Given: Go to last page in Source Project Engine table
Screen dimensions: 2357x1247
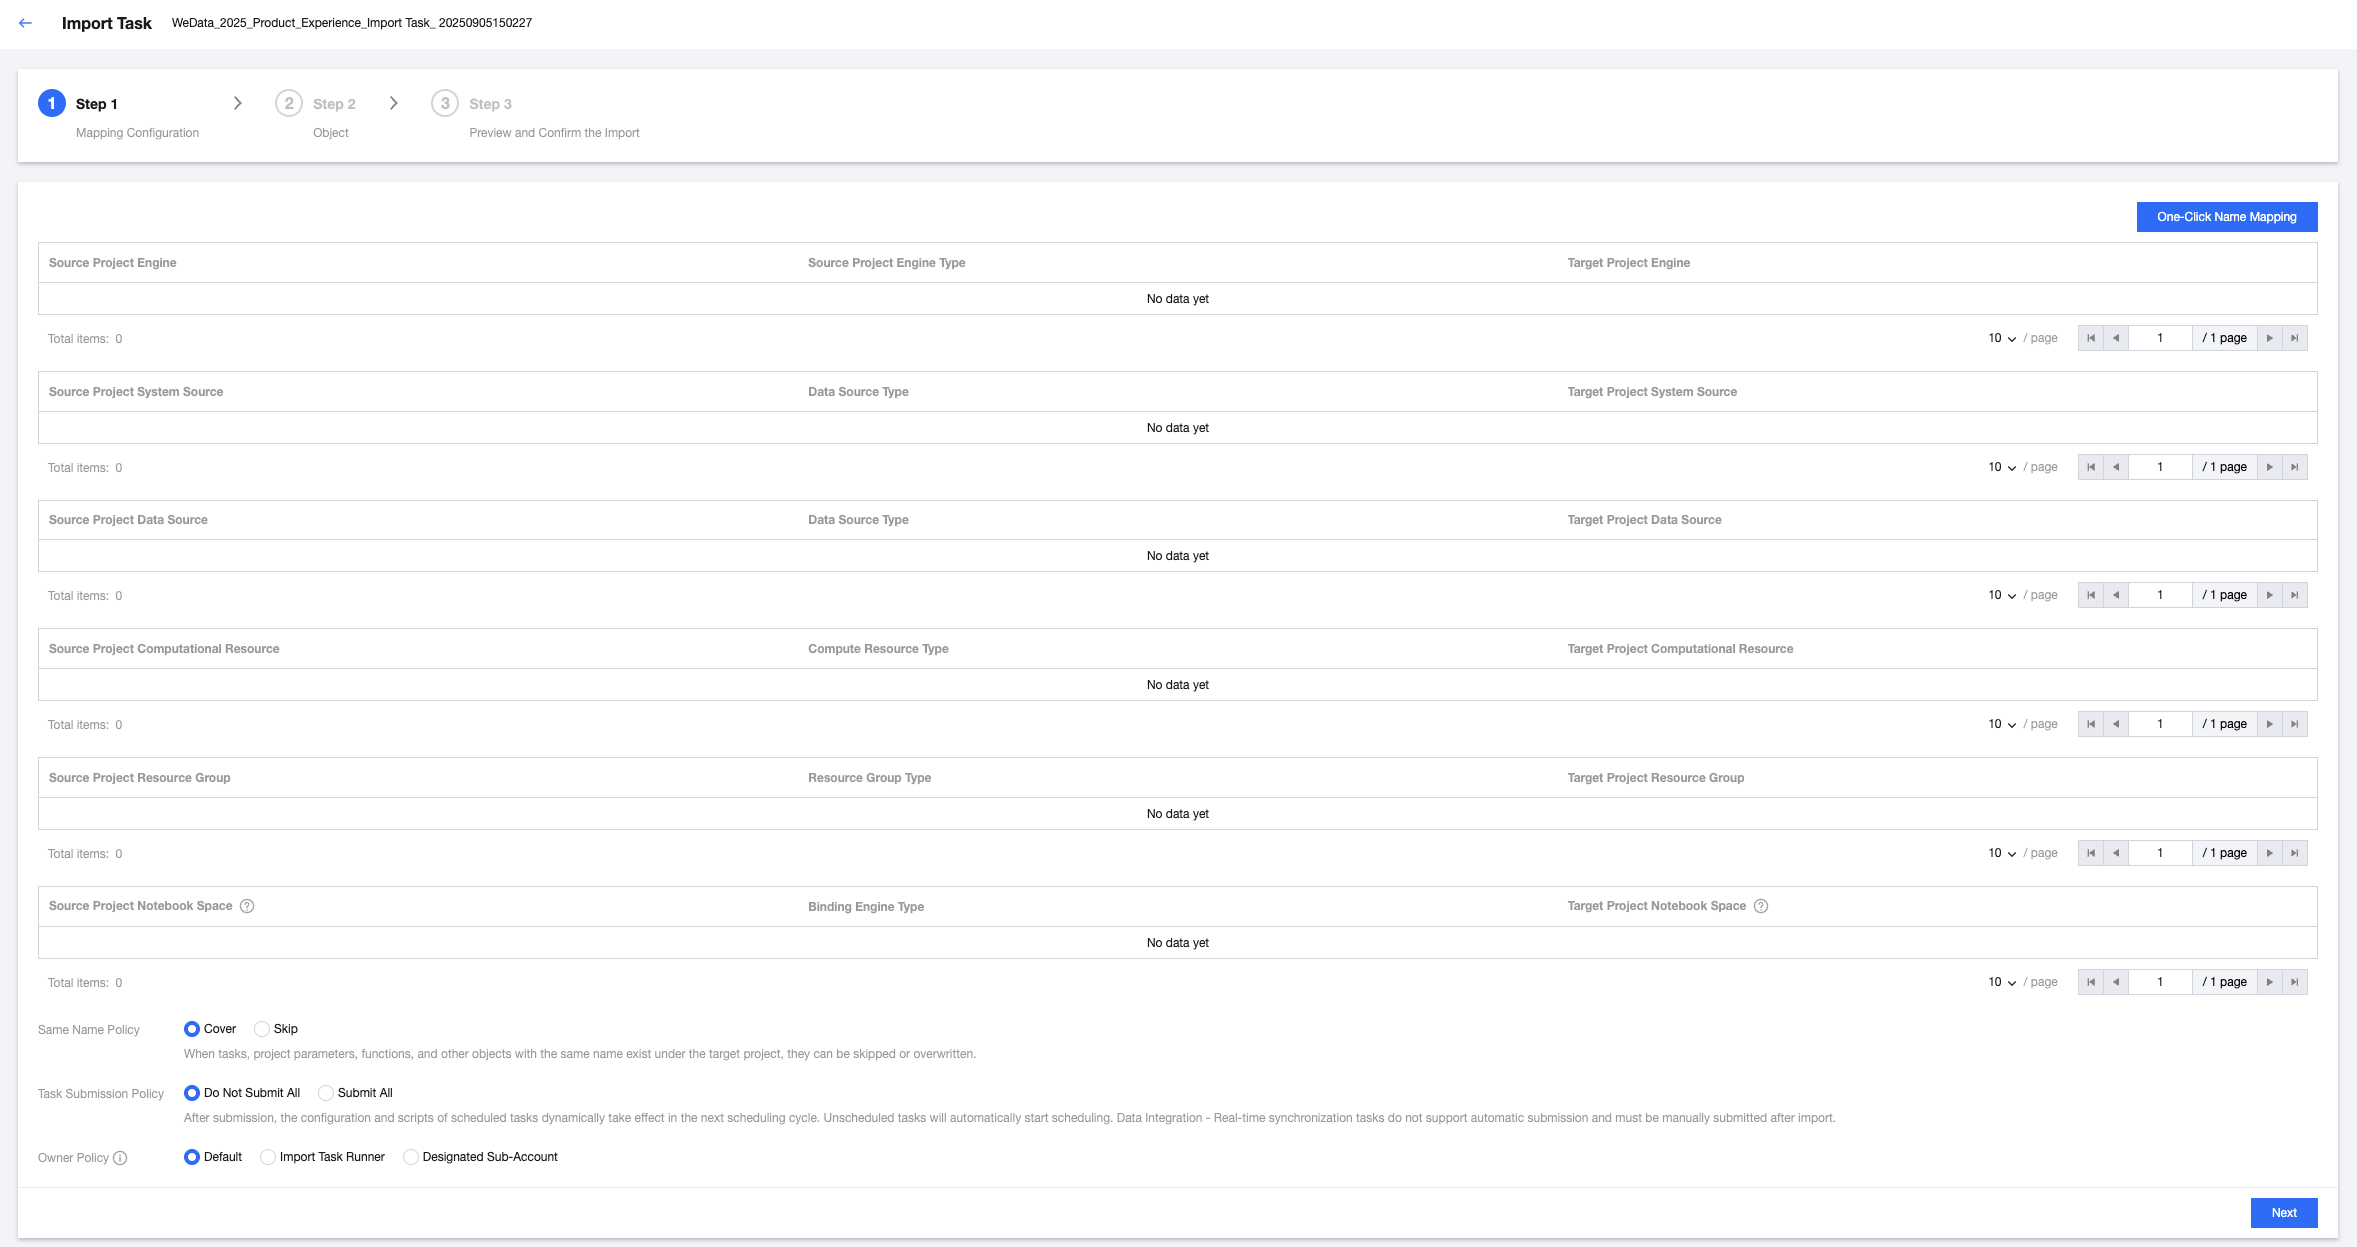Looking at the screenshot, I should coord(2295,338).
